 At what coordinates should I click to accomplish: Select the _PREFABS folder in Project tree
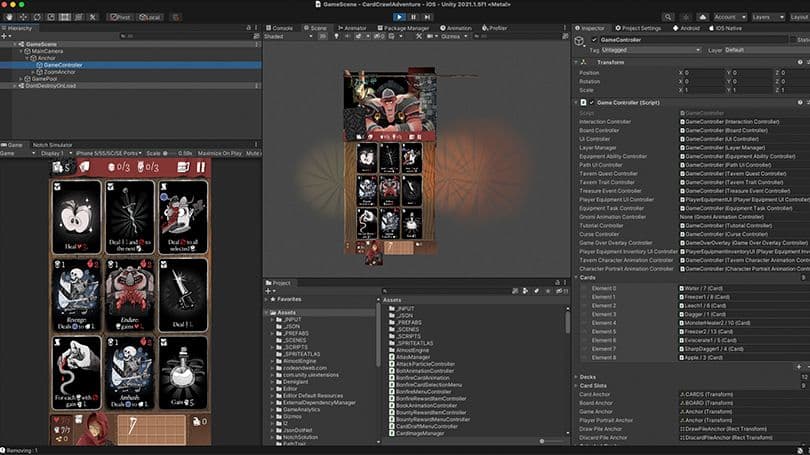pyautogui.click(x=296, y=334)
